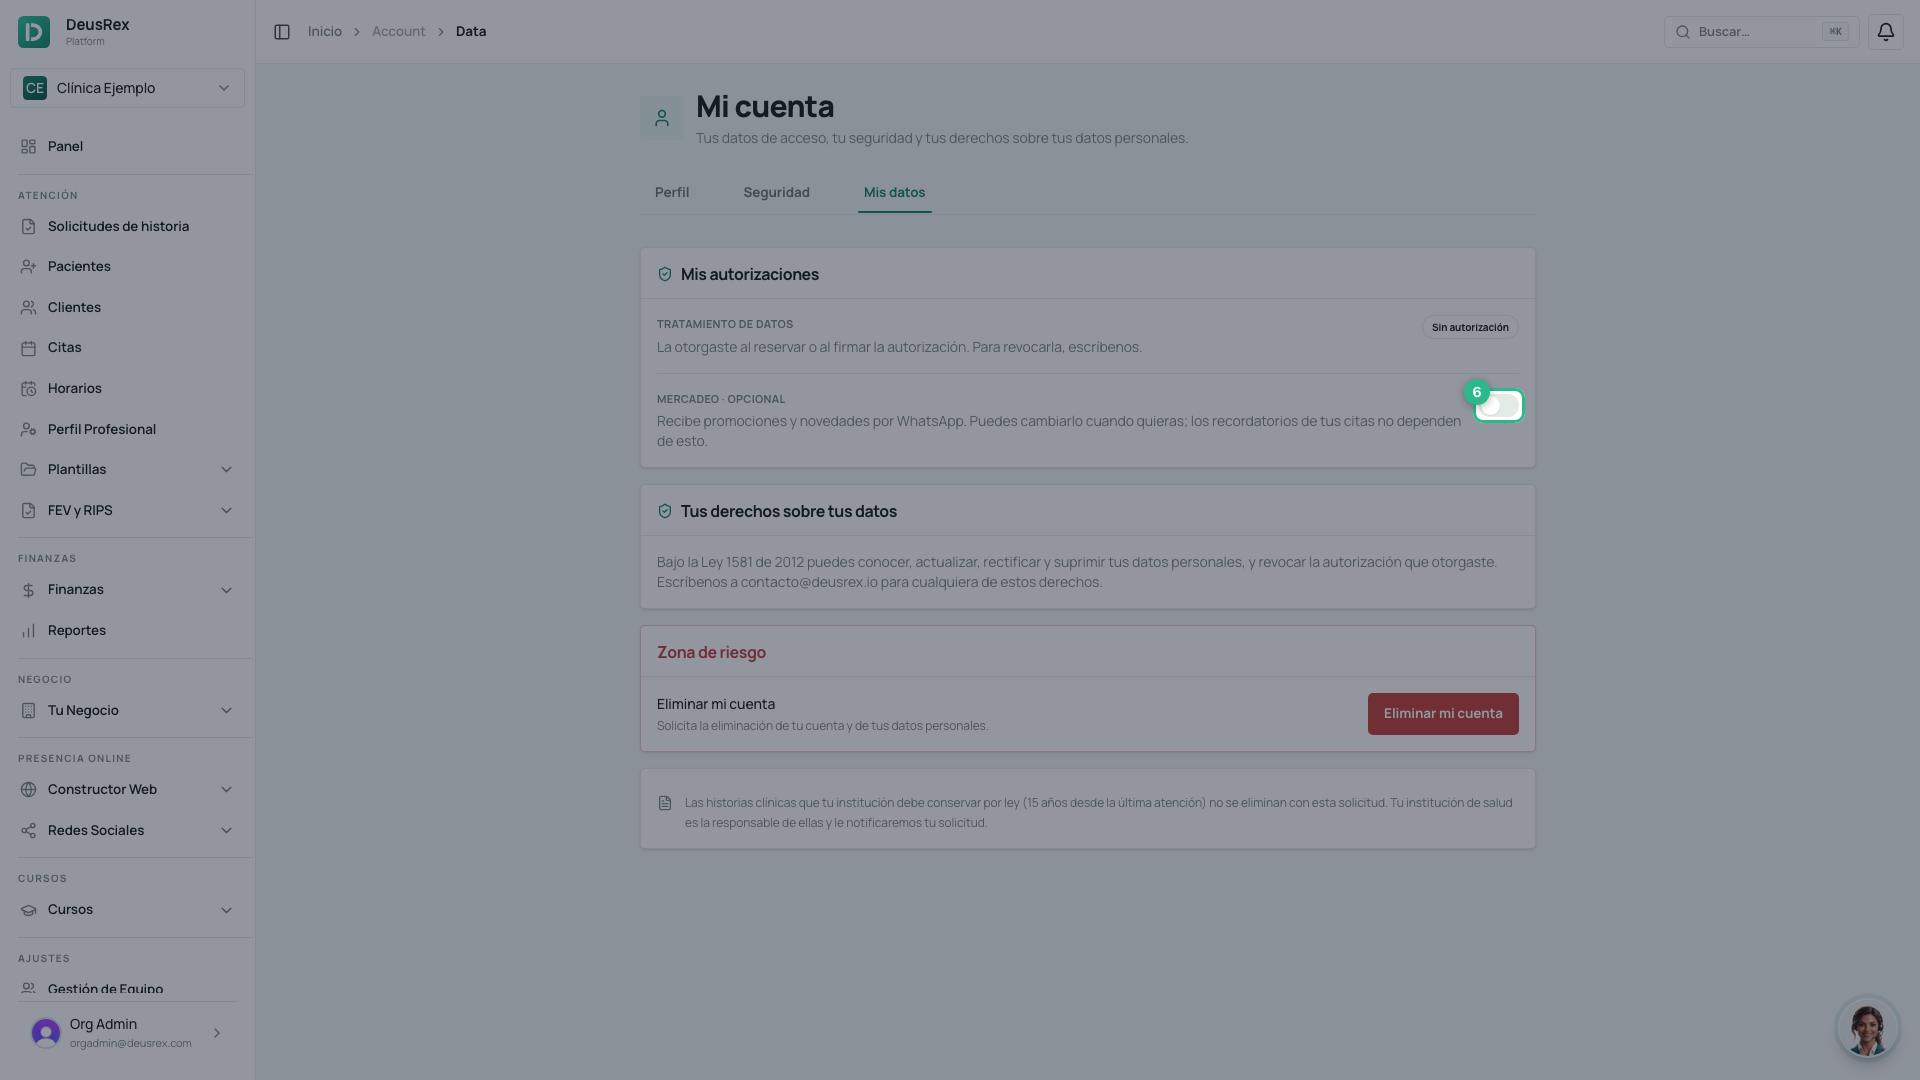The height and width of the screenshot is (1080, 1920).
Task: Expand the Tu Negocio chevron
Action: click(226, 711)
